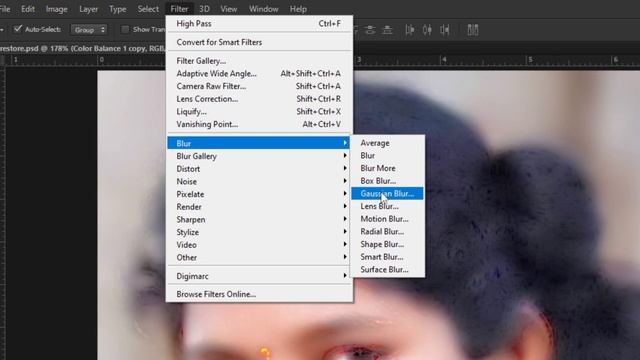
Task: Open the Help menu
Action: pyautogui.click(x=298, y=9)
